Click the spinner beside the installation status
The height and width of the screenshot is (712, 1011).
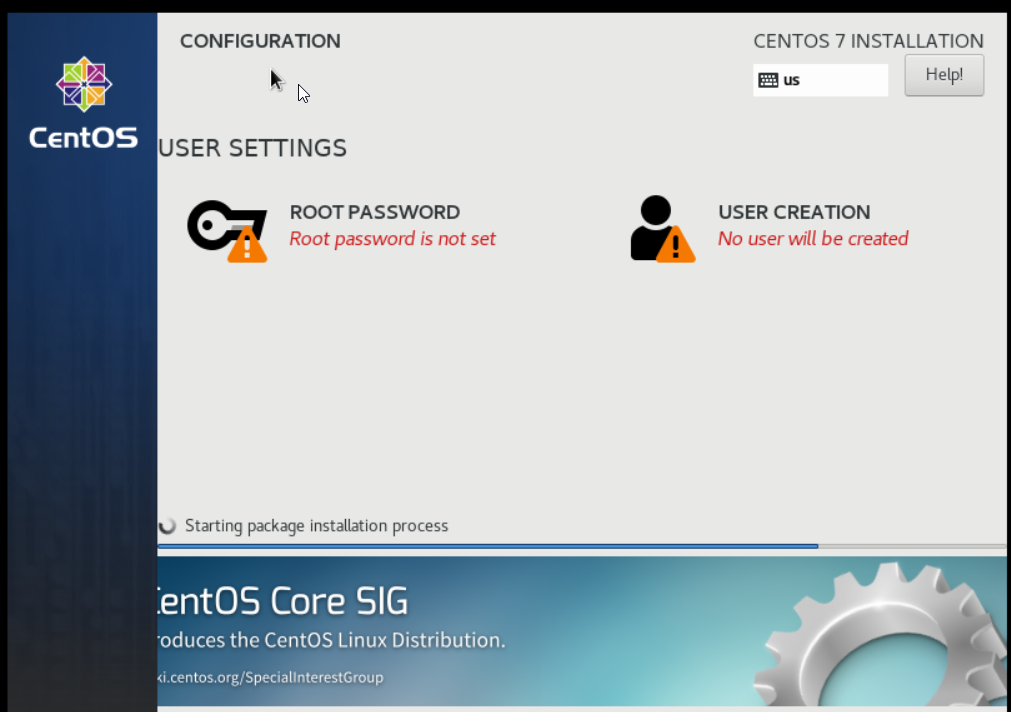pos(167,526)
